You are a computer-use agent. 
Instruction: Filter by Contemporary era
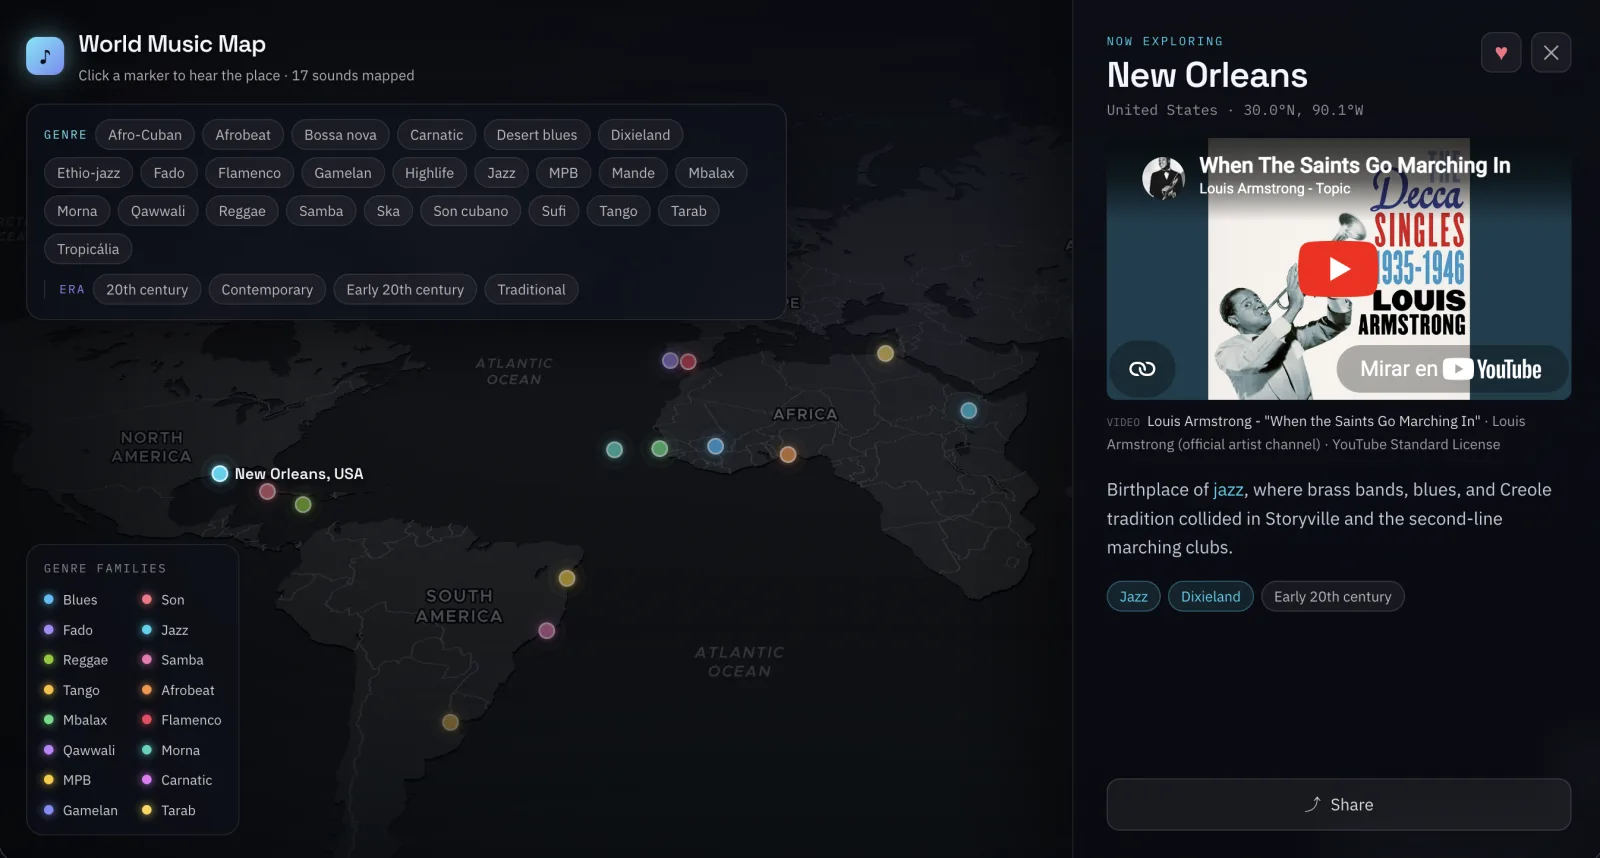[x=267, y=290]
